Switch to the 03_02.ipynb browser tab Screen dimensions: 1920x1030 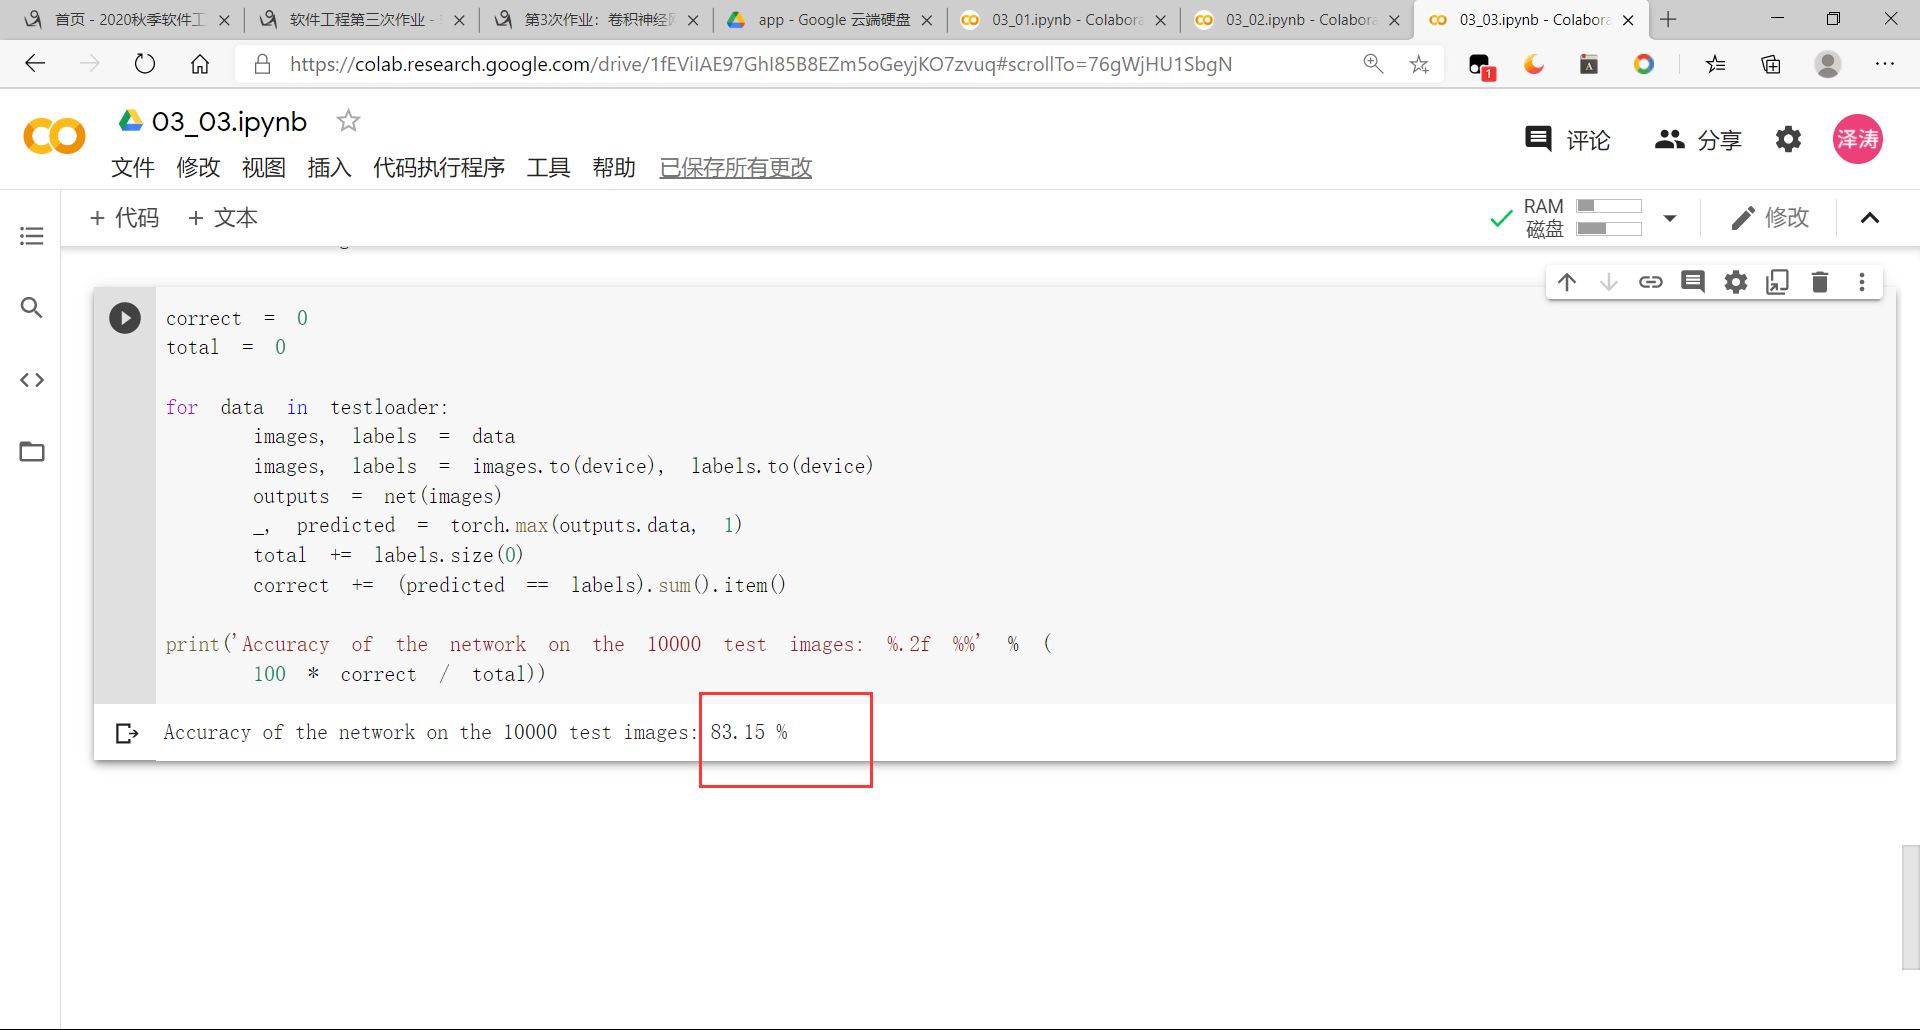(1297, 20)
